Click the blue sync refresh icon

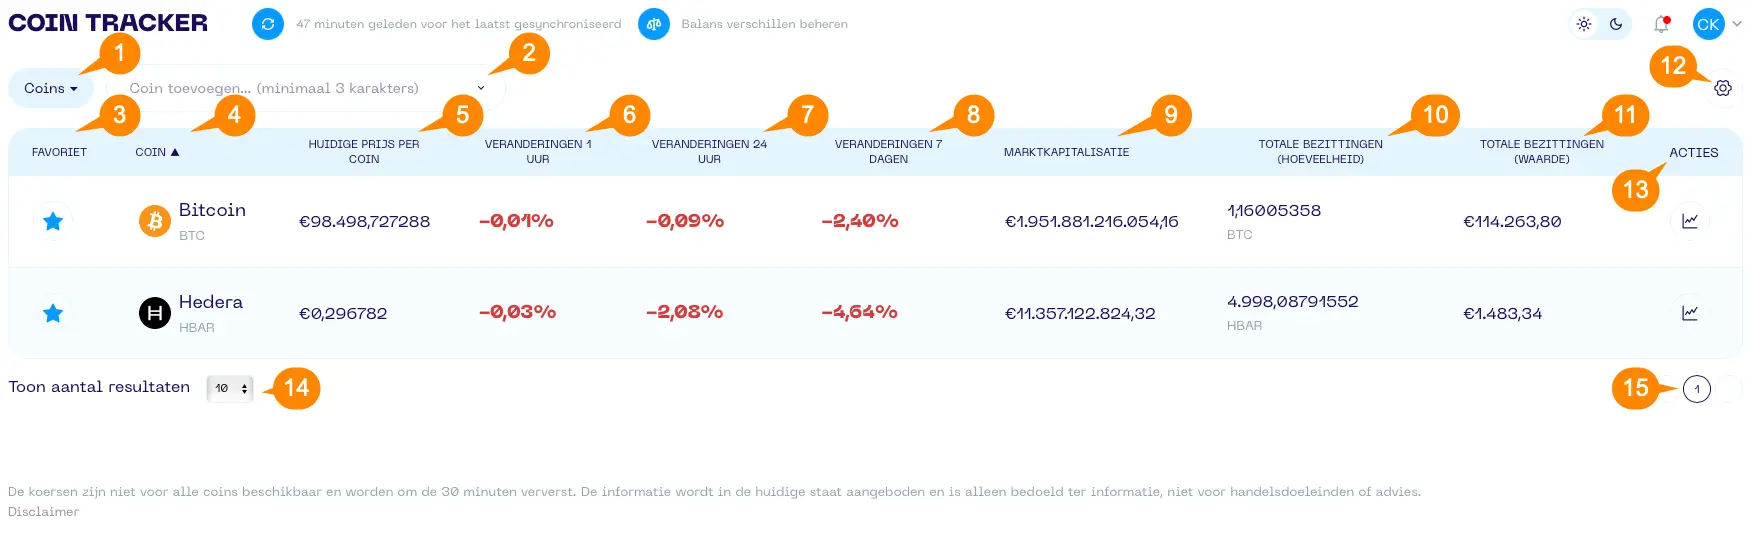coord(268,24)
